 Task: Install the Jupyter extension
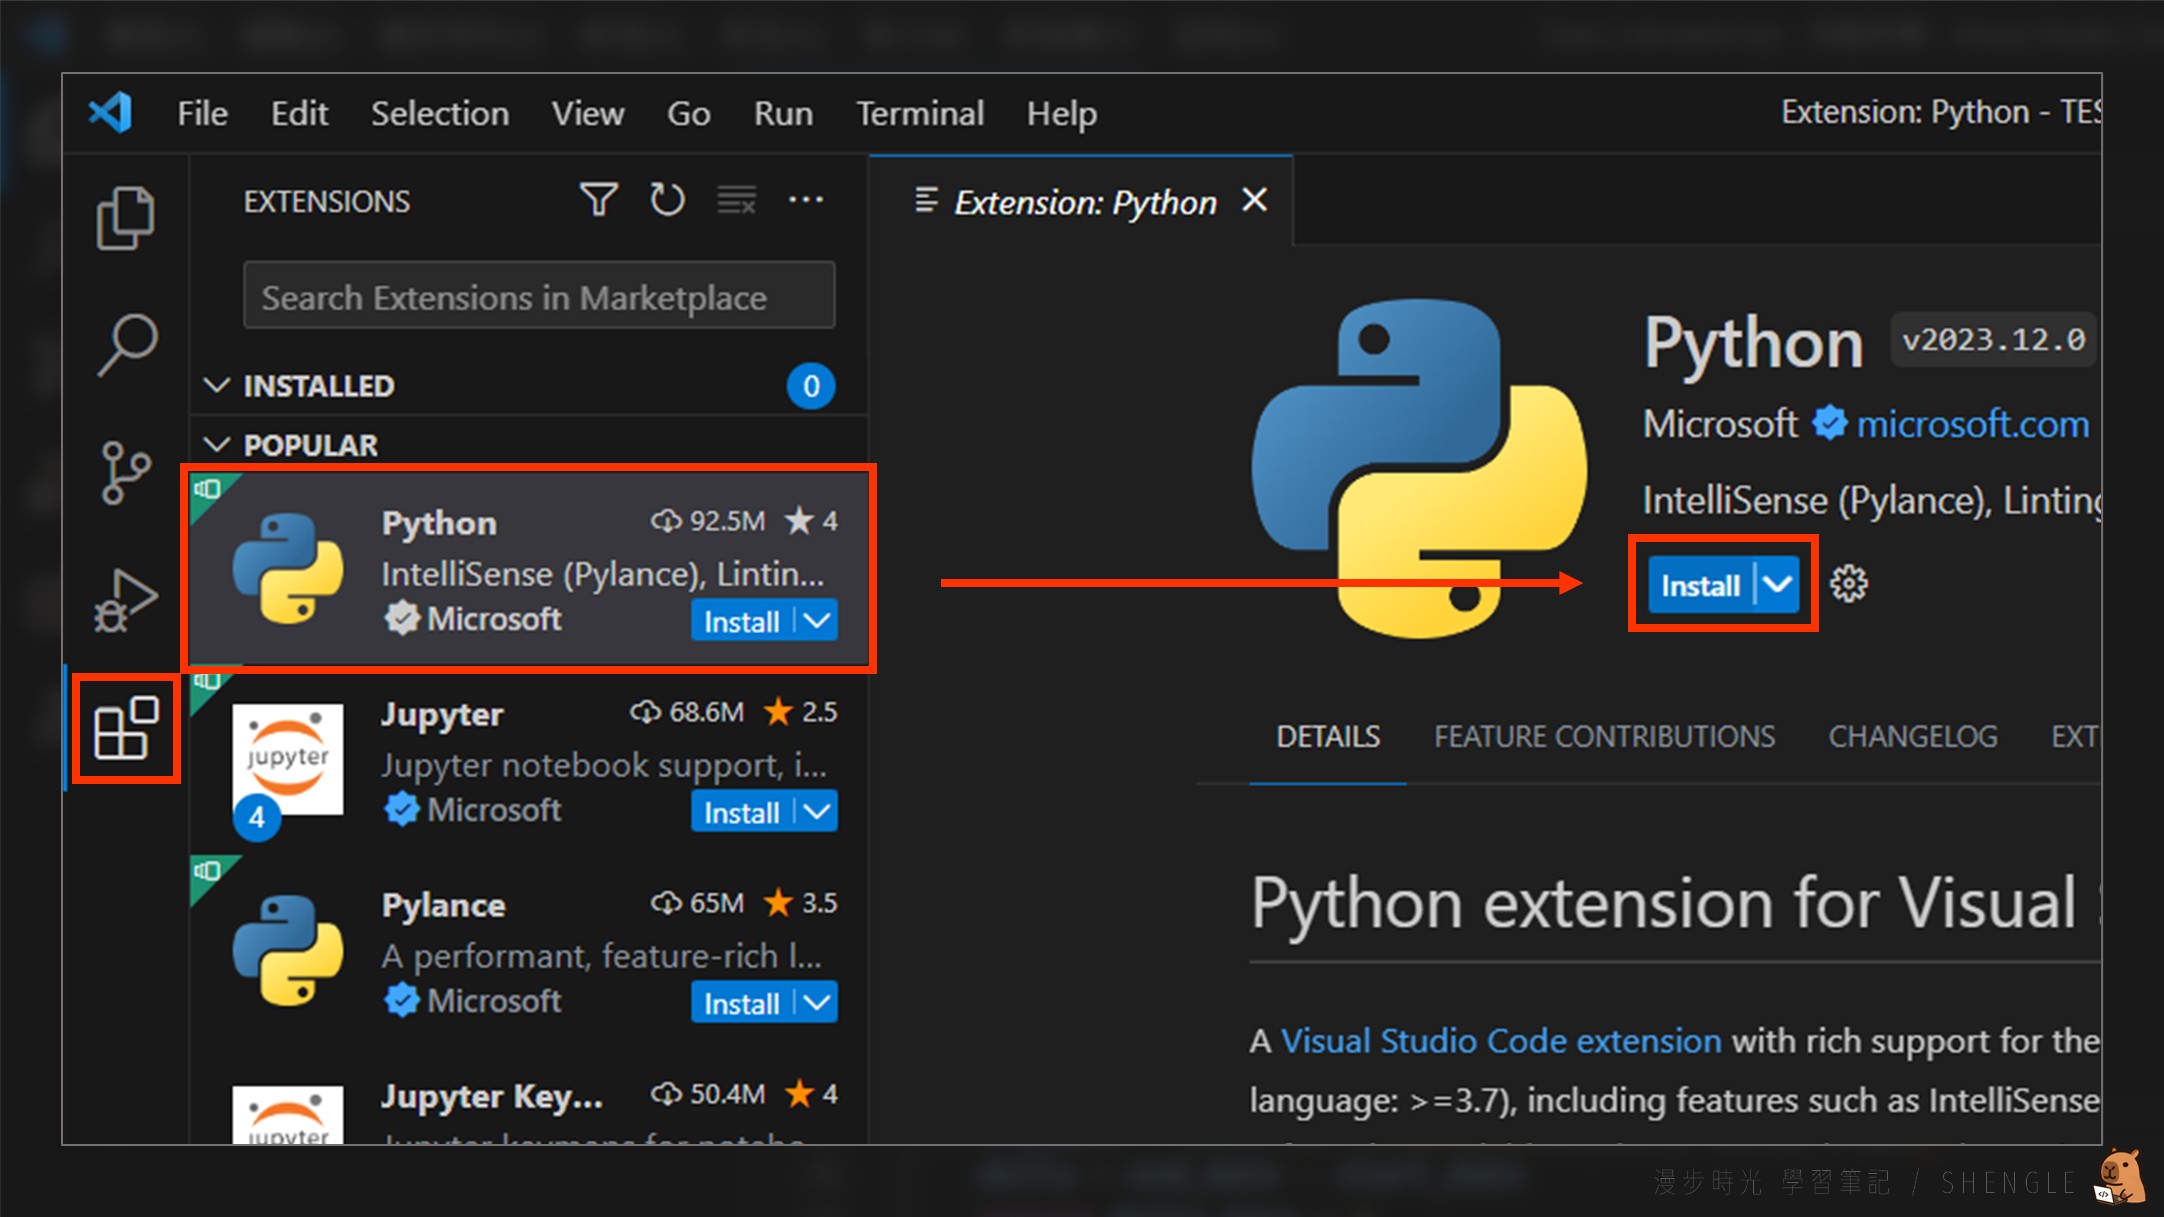(742, 812)
